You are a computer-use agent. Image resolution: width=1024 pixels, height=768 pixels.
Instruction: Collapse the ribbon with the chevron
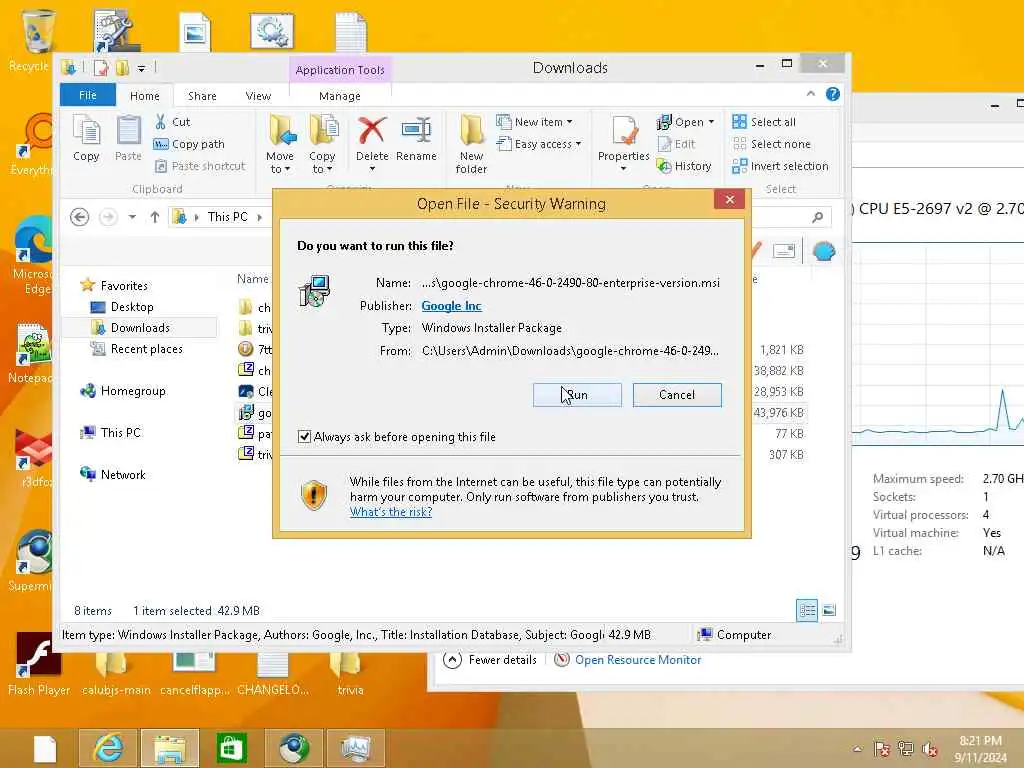810,94
